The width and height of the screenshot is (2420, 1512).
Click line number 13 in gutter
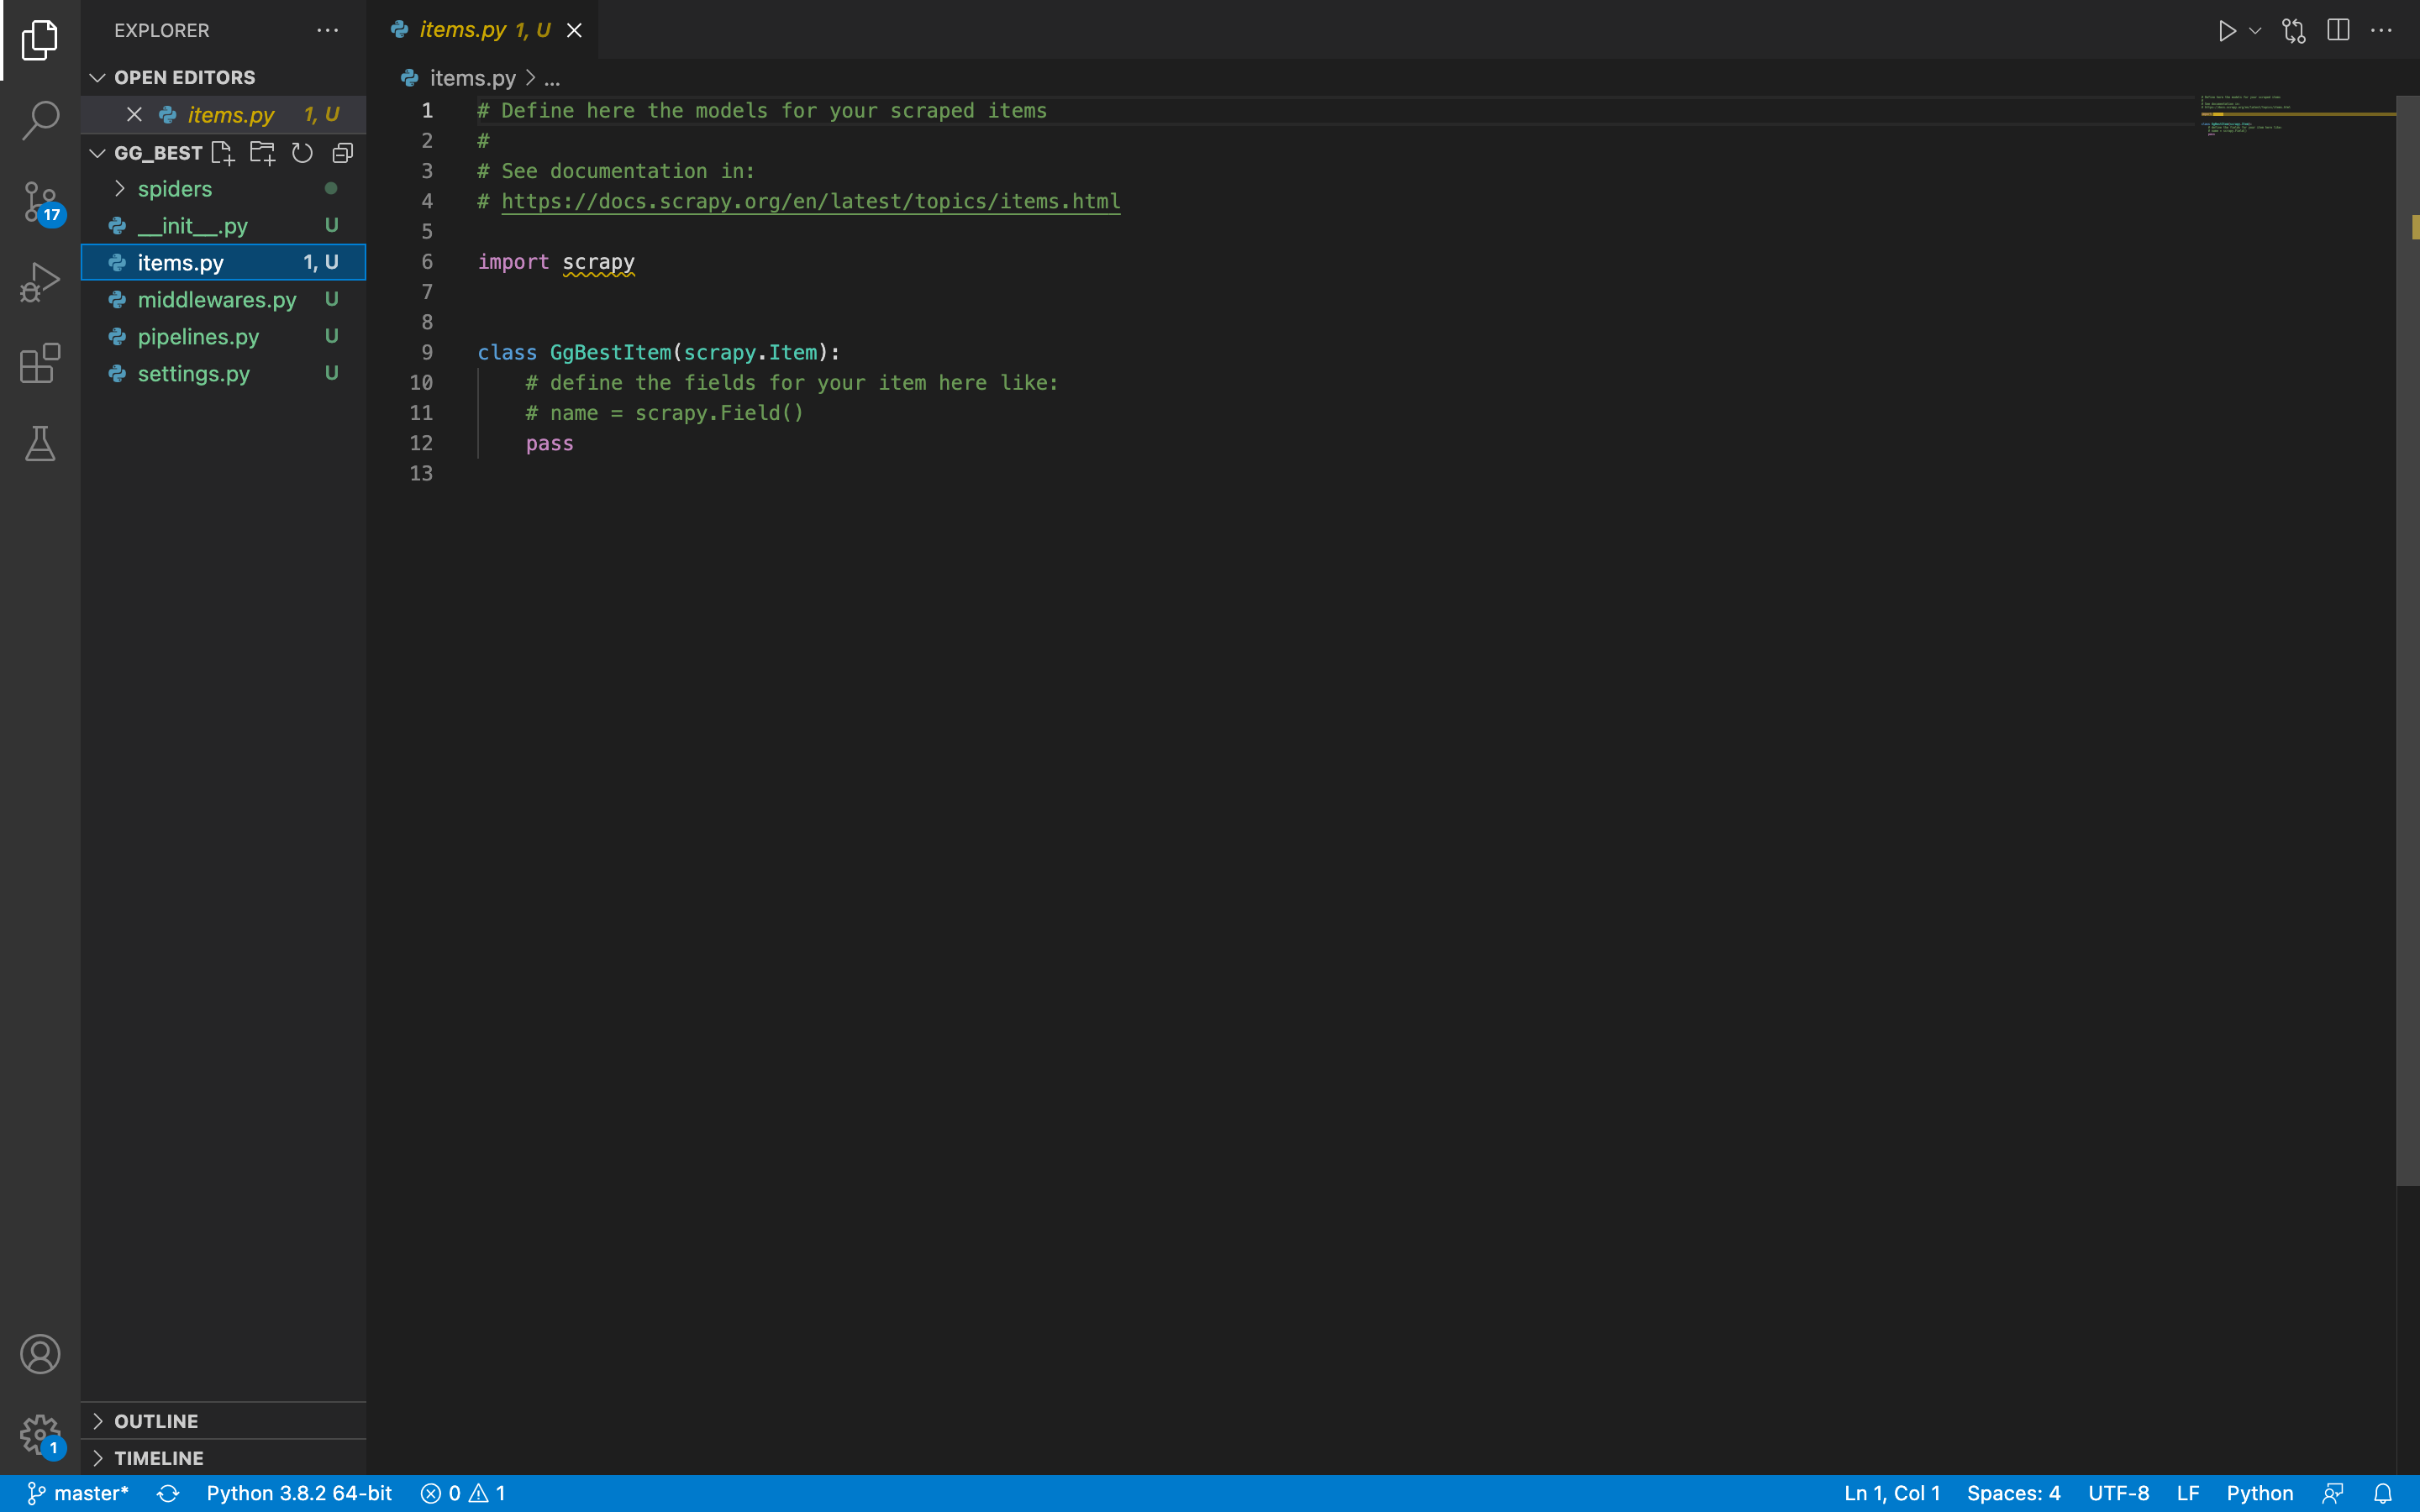421,474
